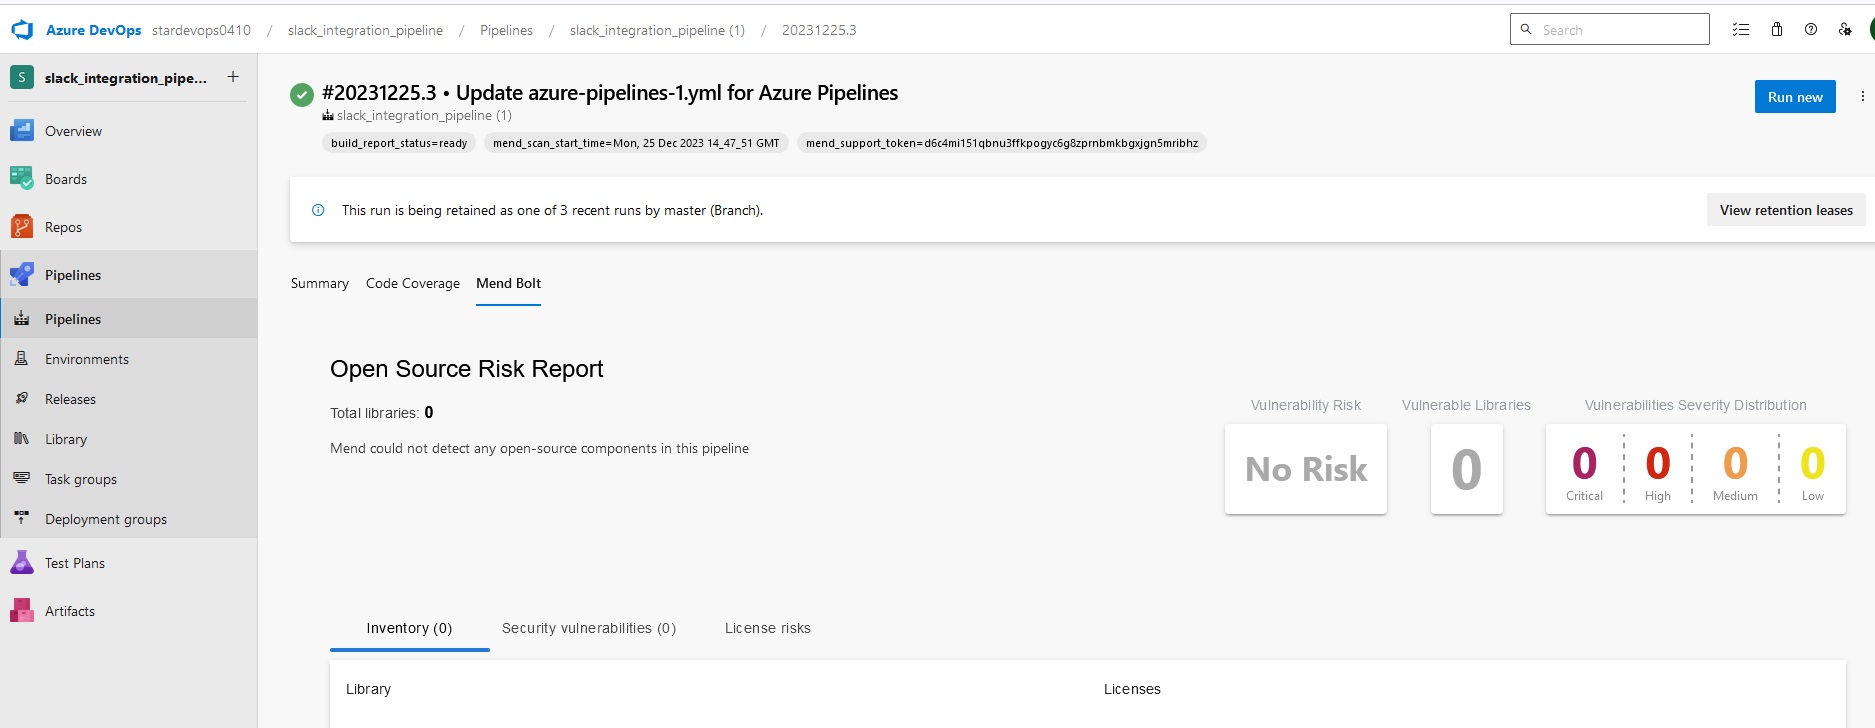Click the build_report_status=ready tag

click(x=399, y=143)
